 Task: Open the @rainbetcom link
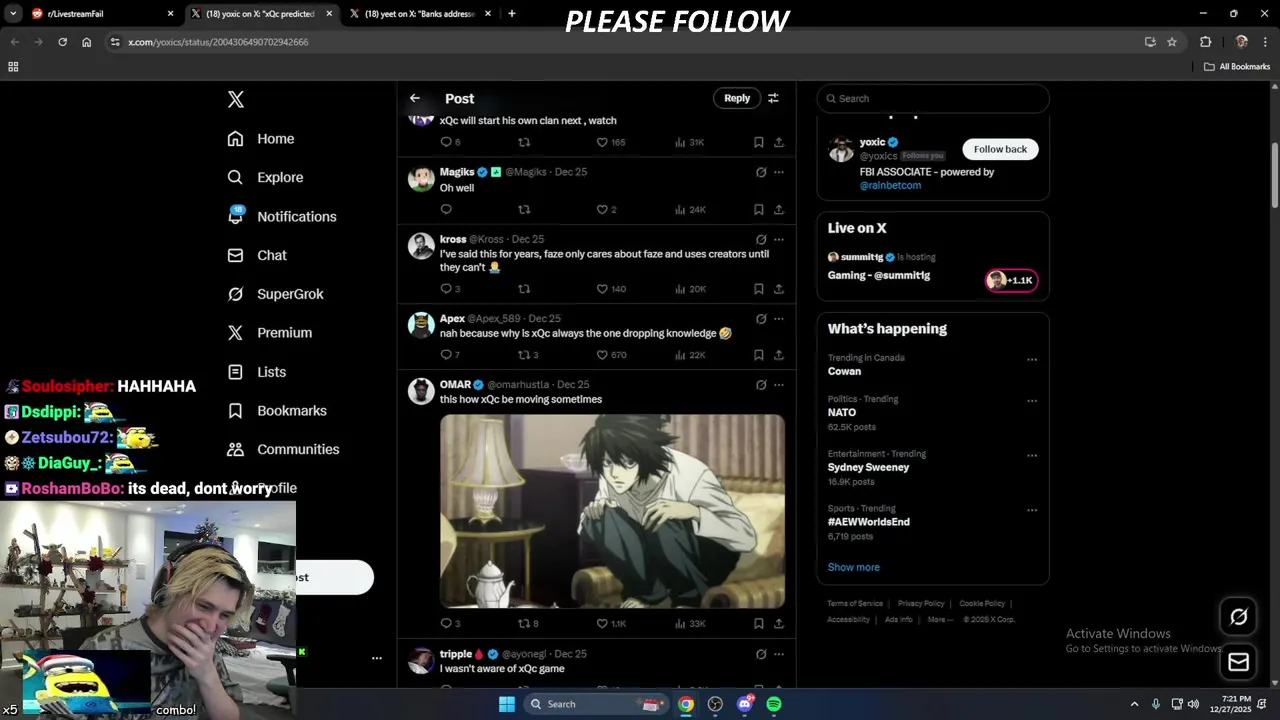tap(890, 185)
